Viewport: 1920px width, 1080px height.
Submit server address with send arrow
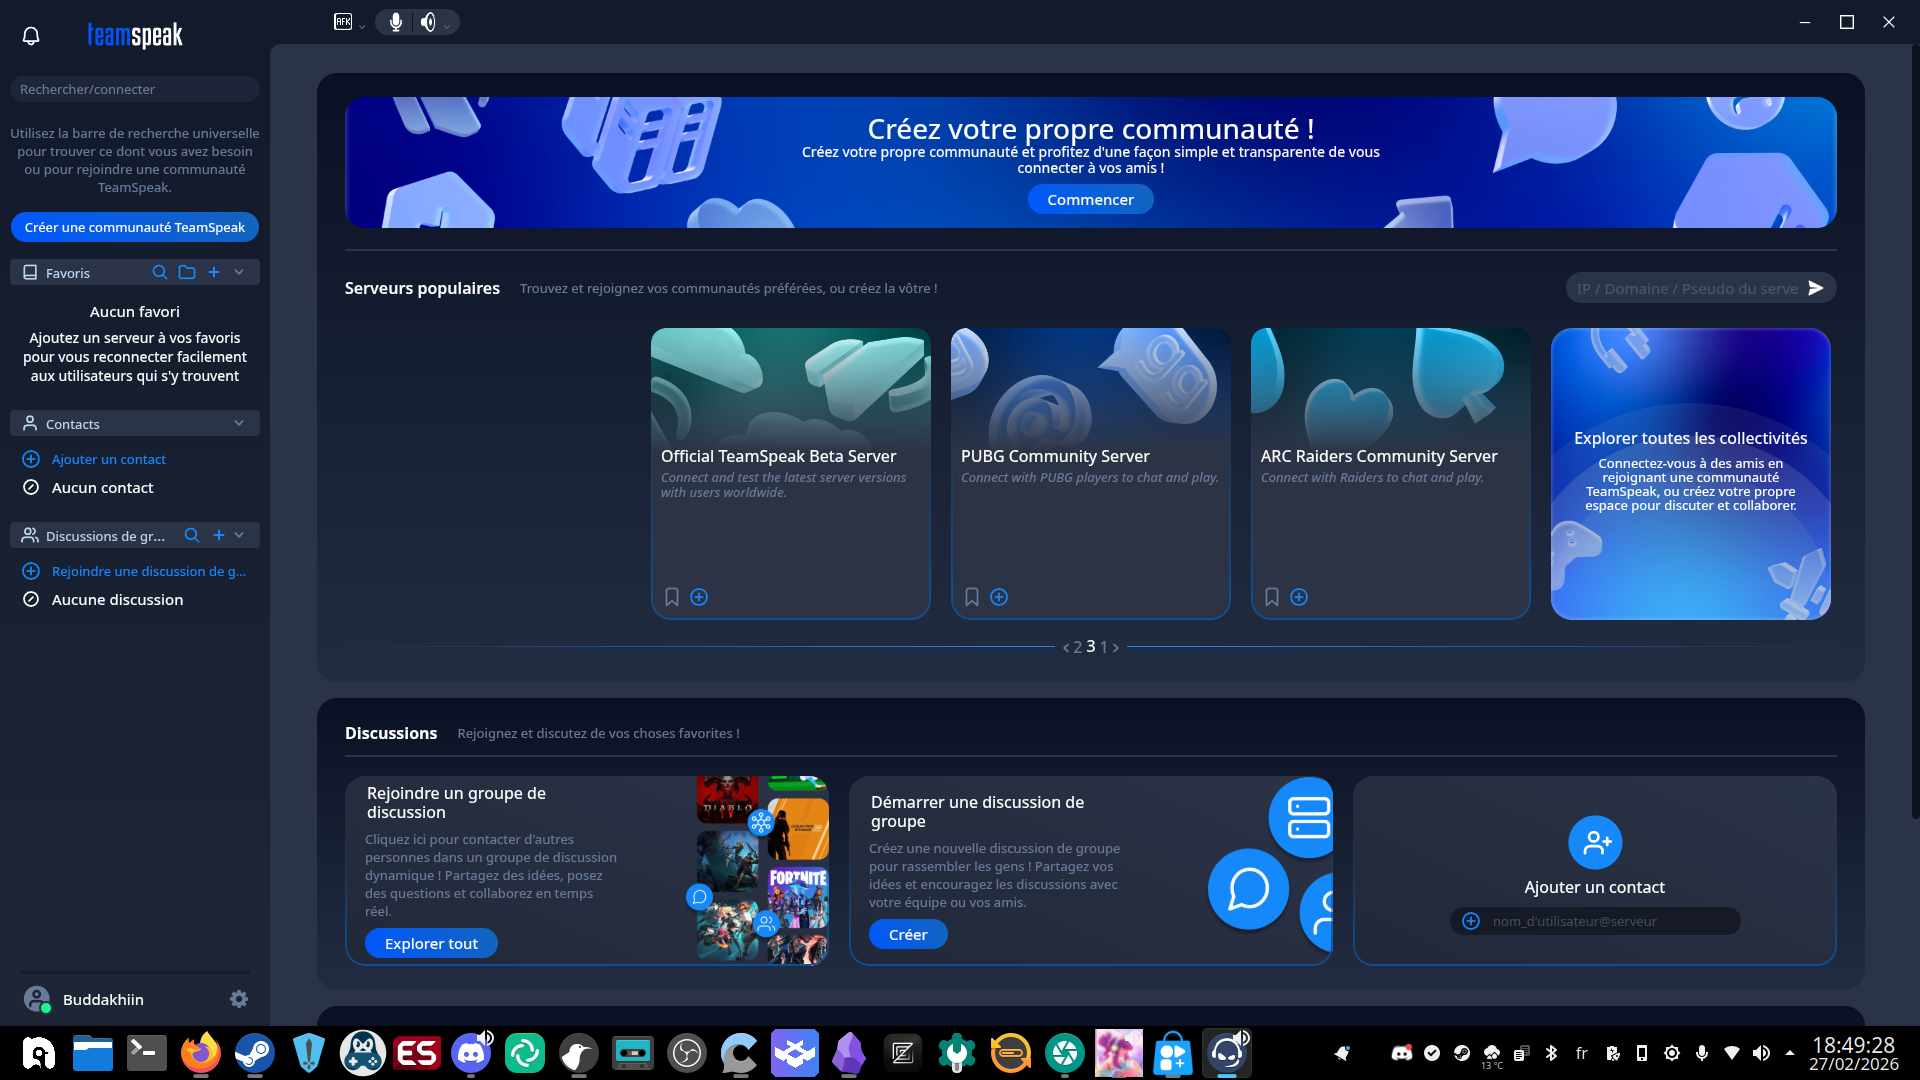coord(1816,288)
